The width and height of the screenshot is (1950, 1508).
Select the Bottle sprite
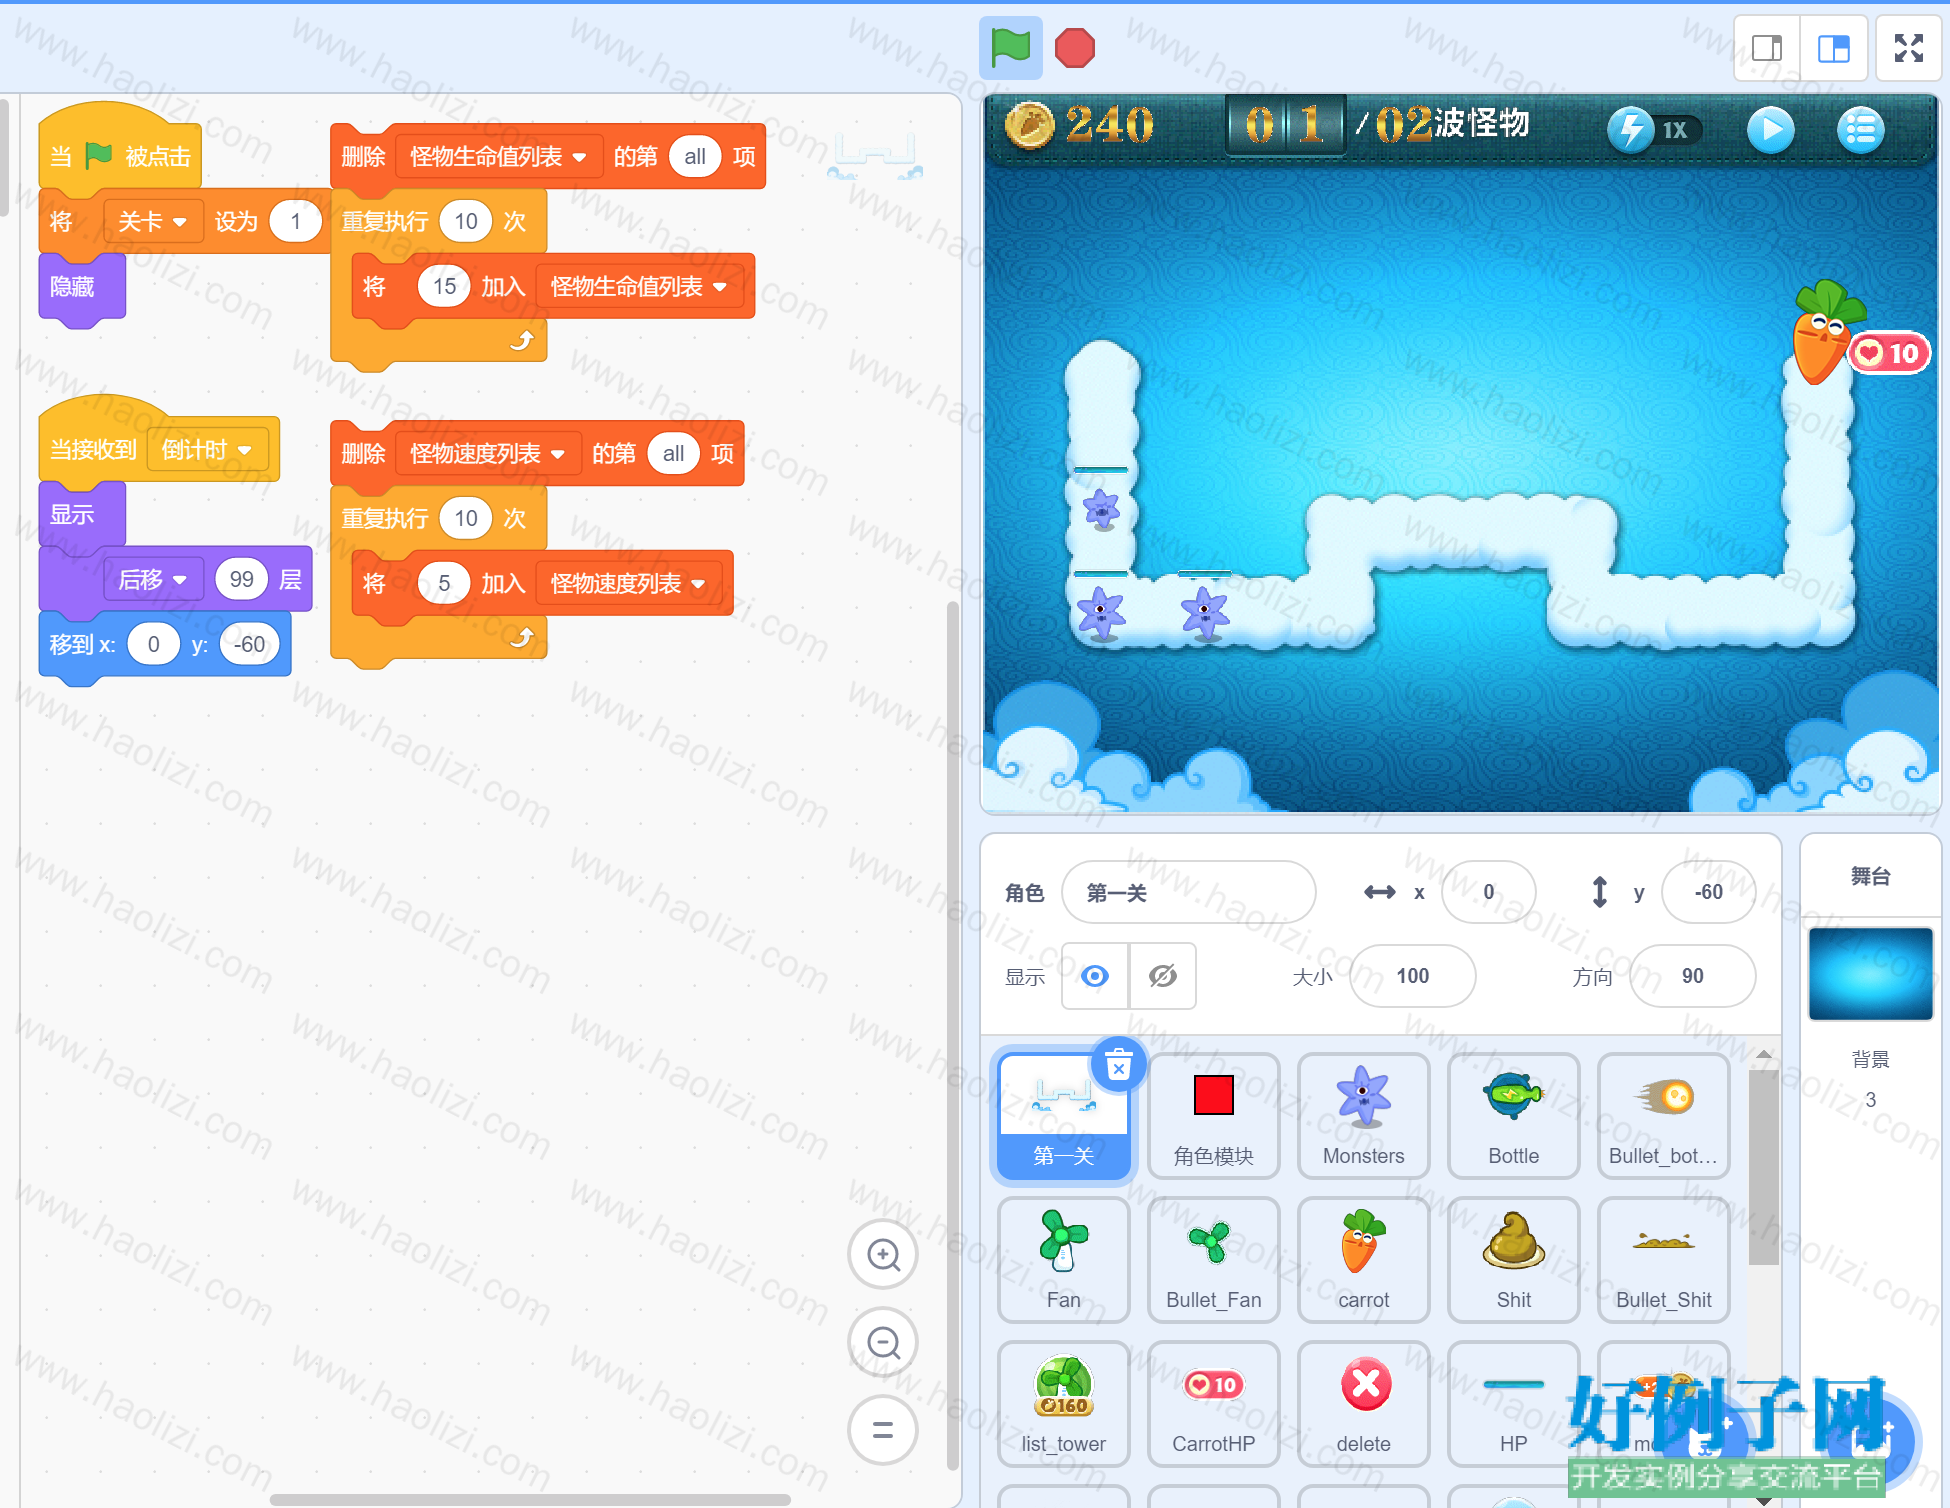pos(1514,1115)
